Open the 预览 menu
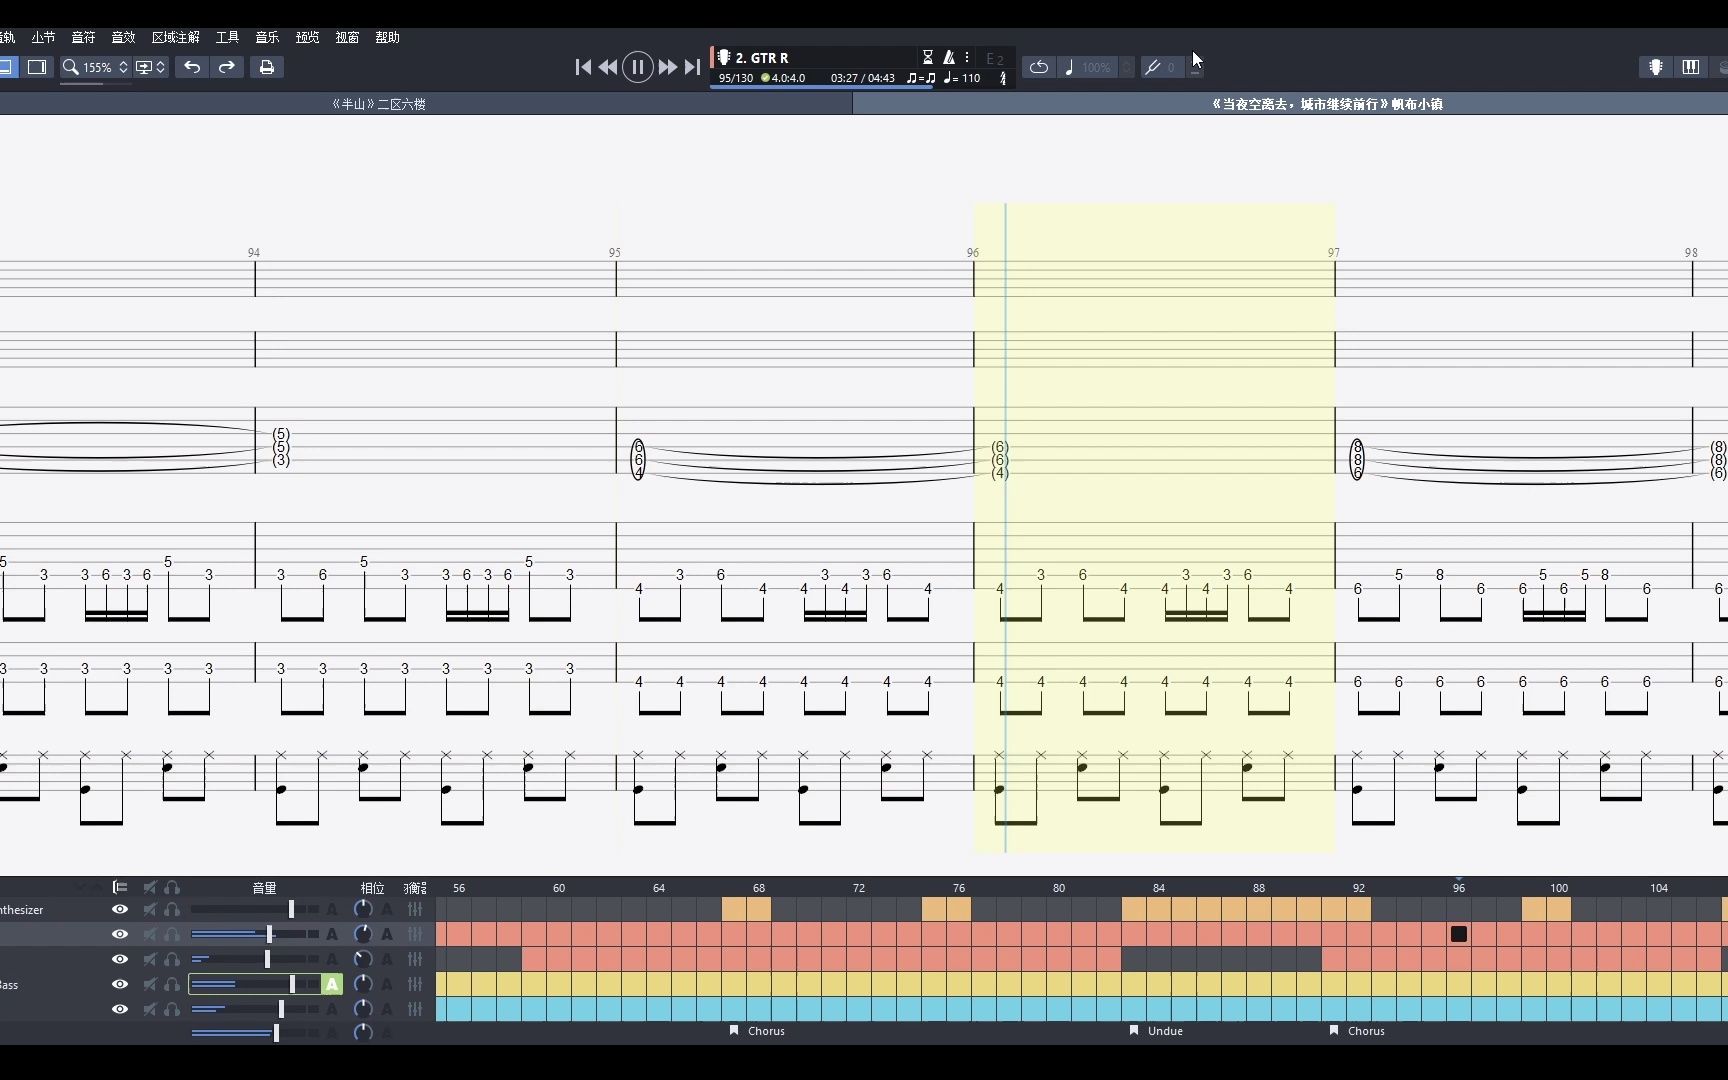The height and width of the screenshot is (1080, 1728). (307, 37)
